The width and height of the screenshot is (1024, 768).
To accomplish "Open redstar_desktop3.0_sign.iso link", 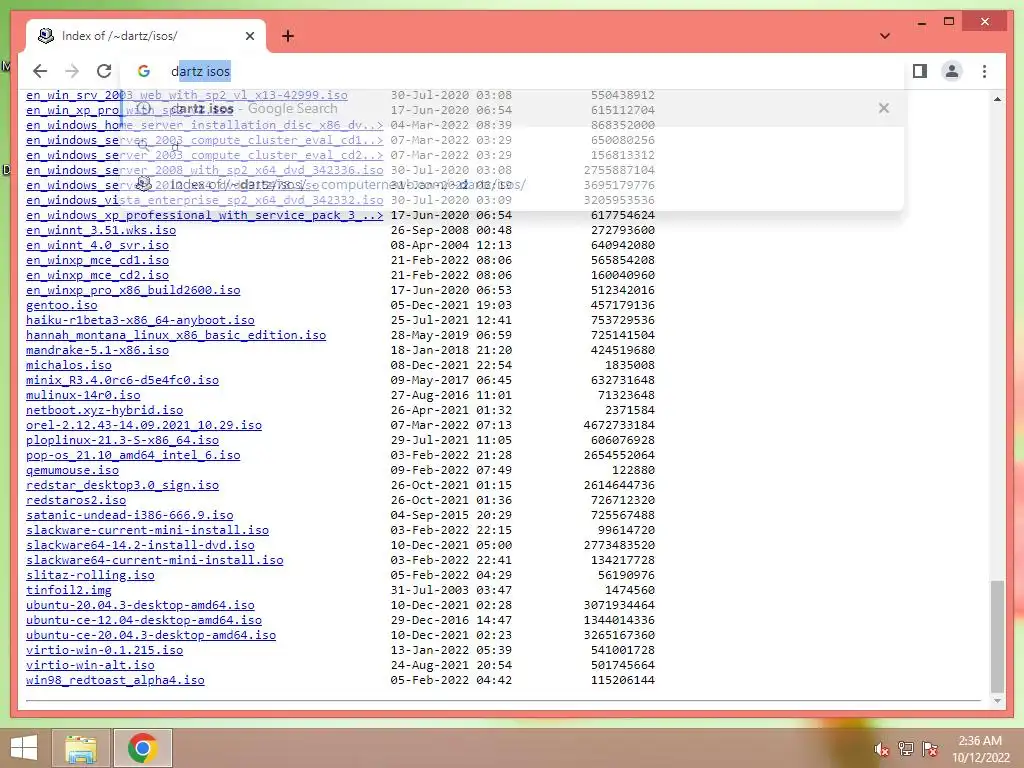I will click(122, 485).
